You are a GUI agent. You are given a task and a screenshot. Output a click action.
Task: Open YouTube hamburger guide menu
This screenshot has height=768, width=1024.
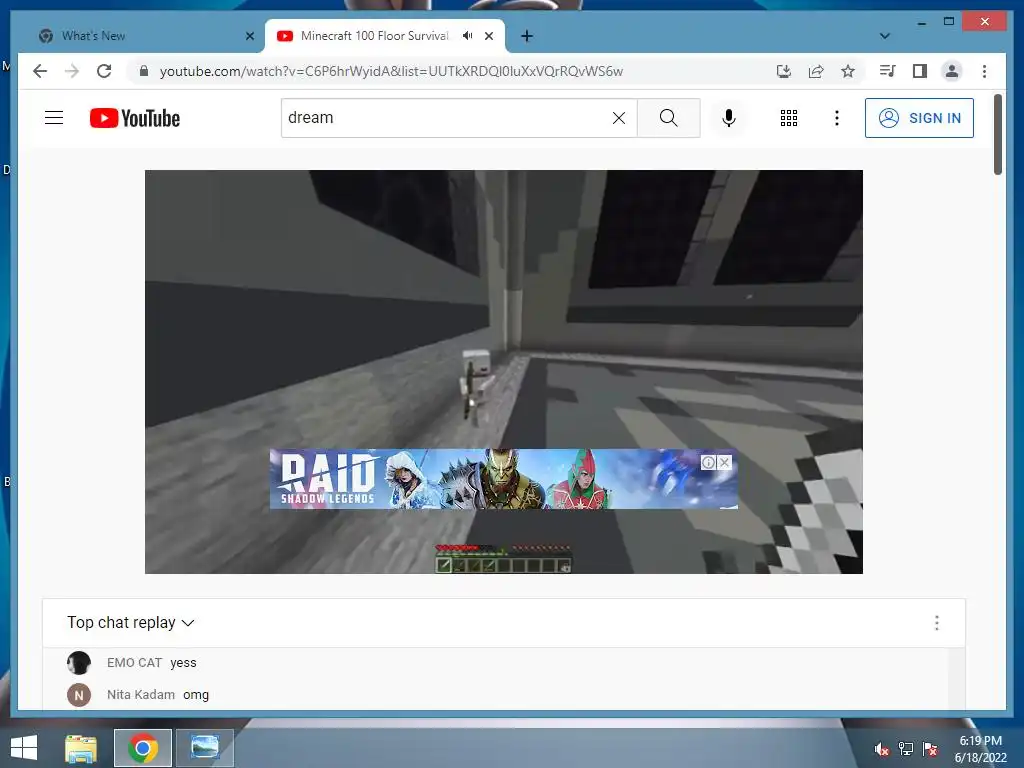tap(54, 118)
